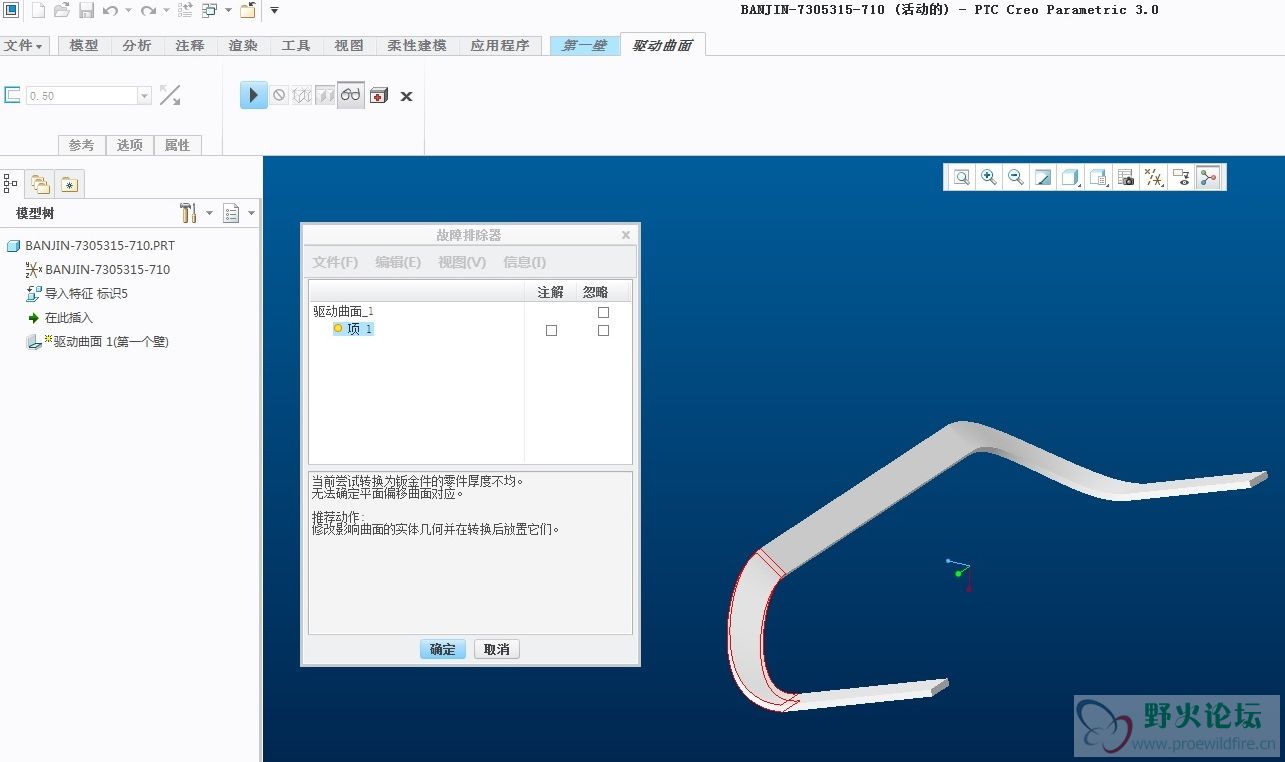The height and width of the screenshot is (762, 1285).
Task: Tick the 忽略 checkbox for 驱动曲面_1
Action: [x=603, y=312]
